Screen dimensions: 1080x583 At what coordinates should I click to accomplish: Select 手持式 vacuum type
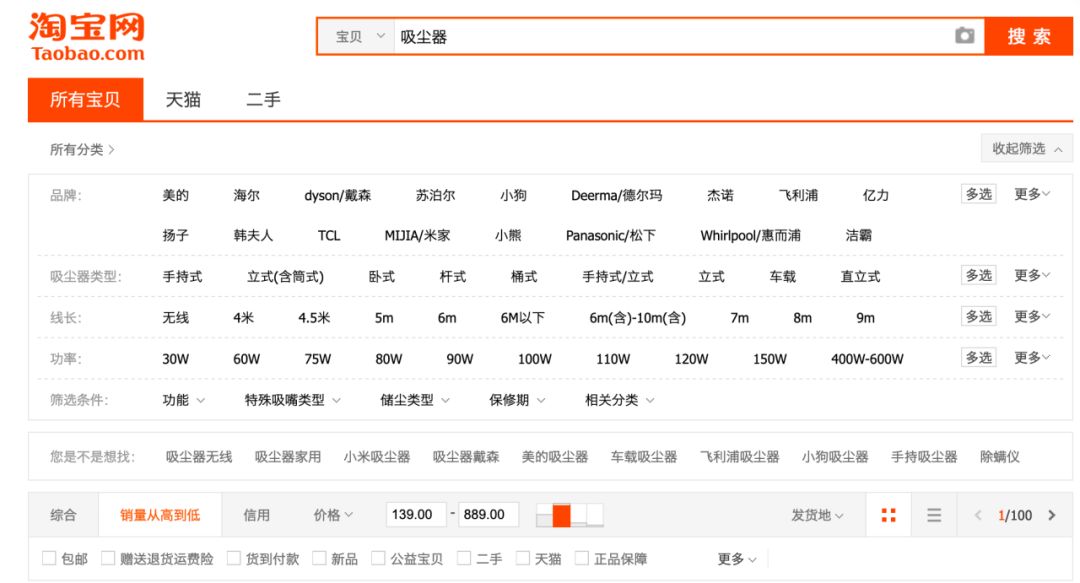tap(183, 277)
